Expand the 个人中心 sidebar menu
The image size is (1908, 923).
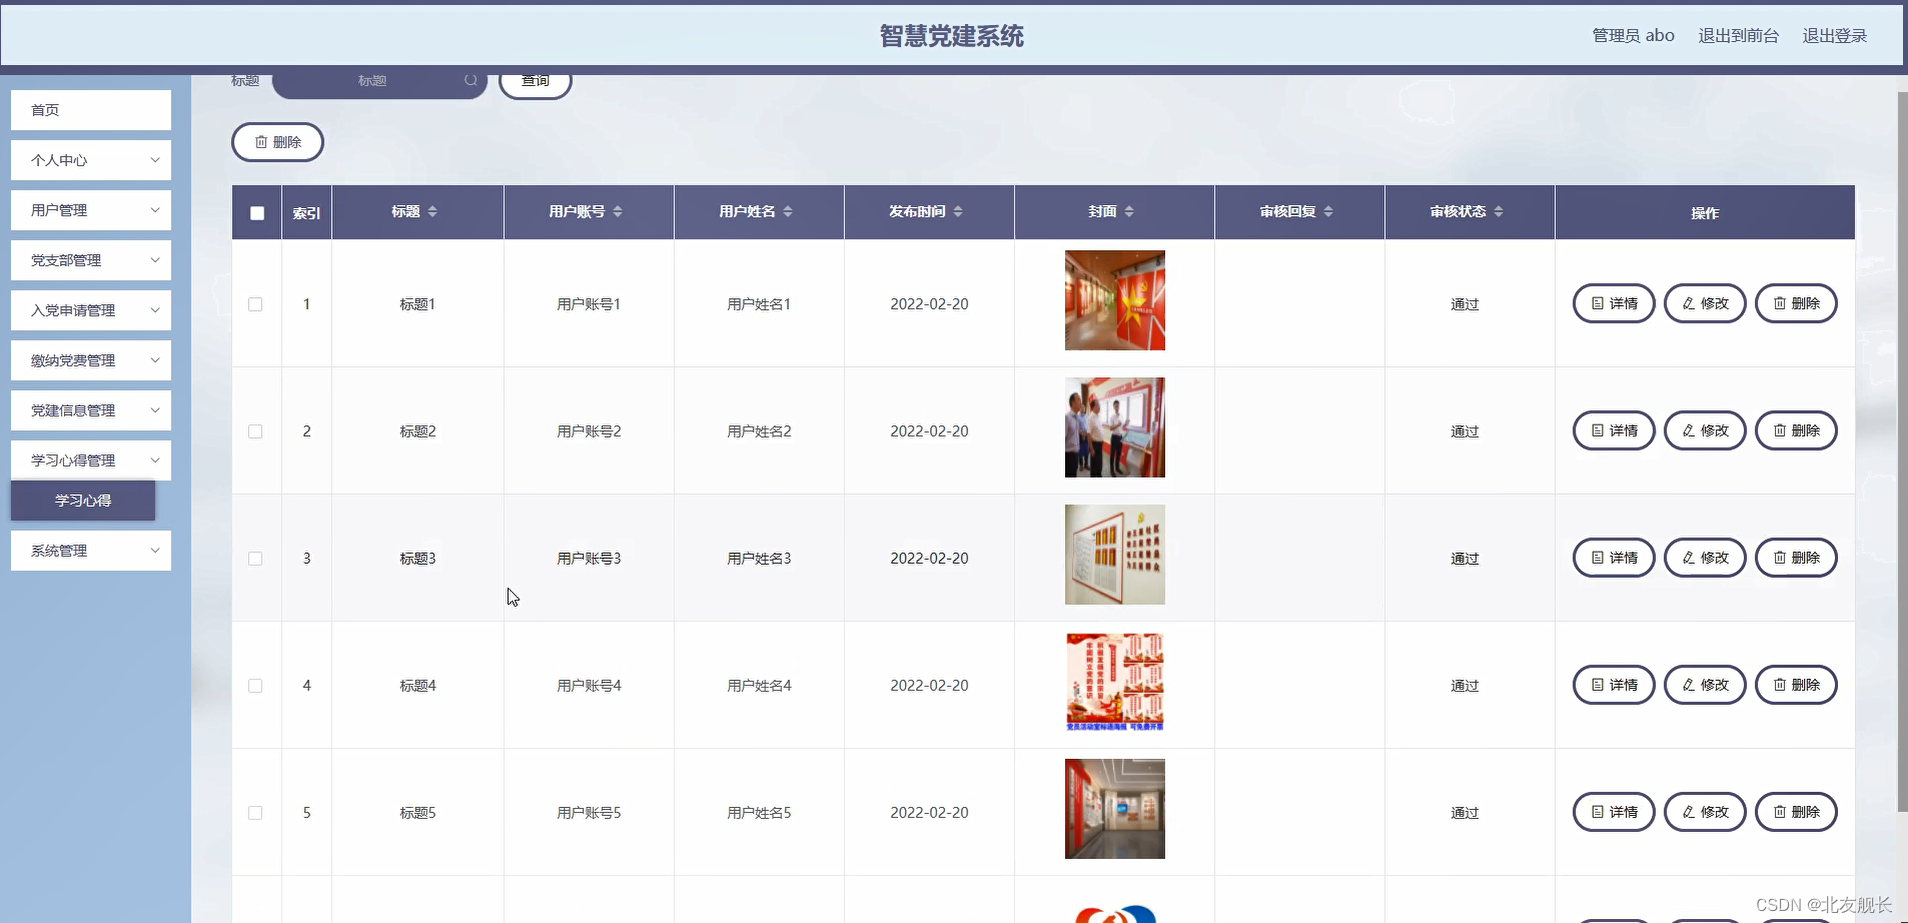point(91,160)
